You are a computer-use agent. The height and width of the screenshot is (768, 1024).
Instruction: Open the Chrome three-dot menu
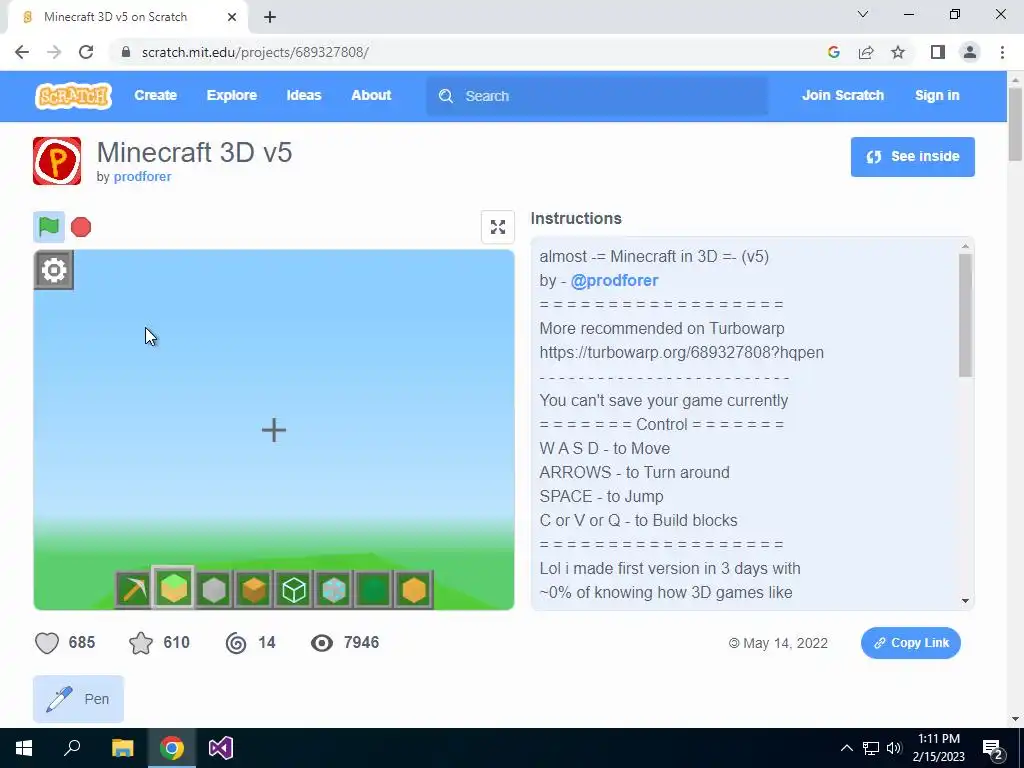tap(1002, 52)
